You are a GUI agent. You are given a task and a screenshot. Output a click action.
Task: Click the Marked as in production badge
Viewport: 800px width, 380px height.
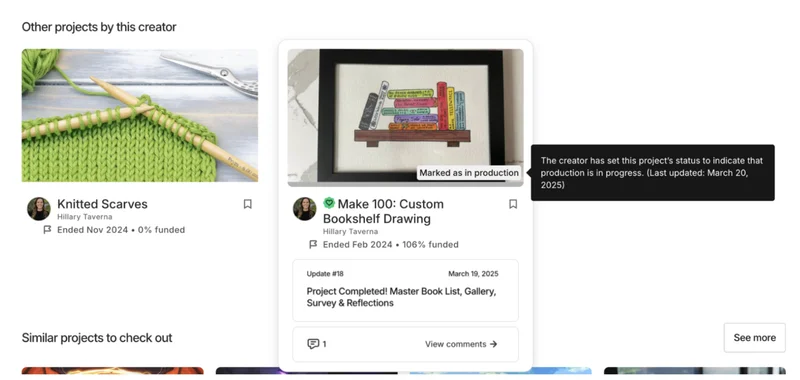pos(469,173)
